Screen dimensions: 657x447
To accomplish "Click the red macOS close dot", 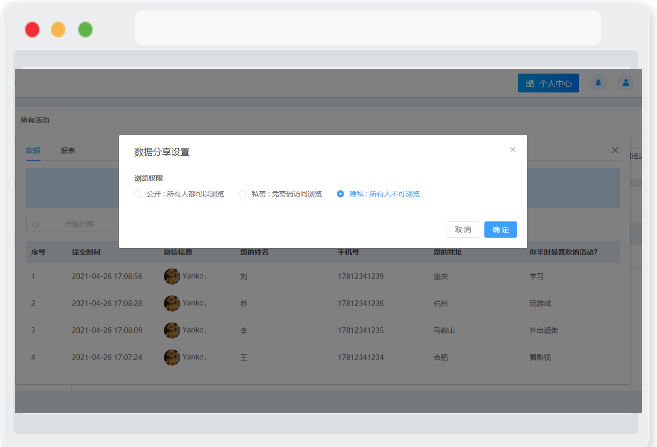I will click(32, 30).
